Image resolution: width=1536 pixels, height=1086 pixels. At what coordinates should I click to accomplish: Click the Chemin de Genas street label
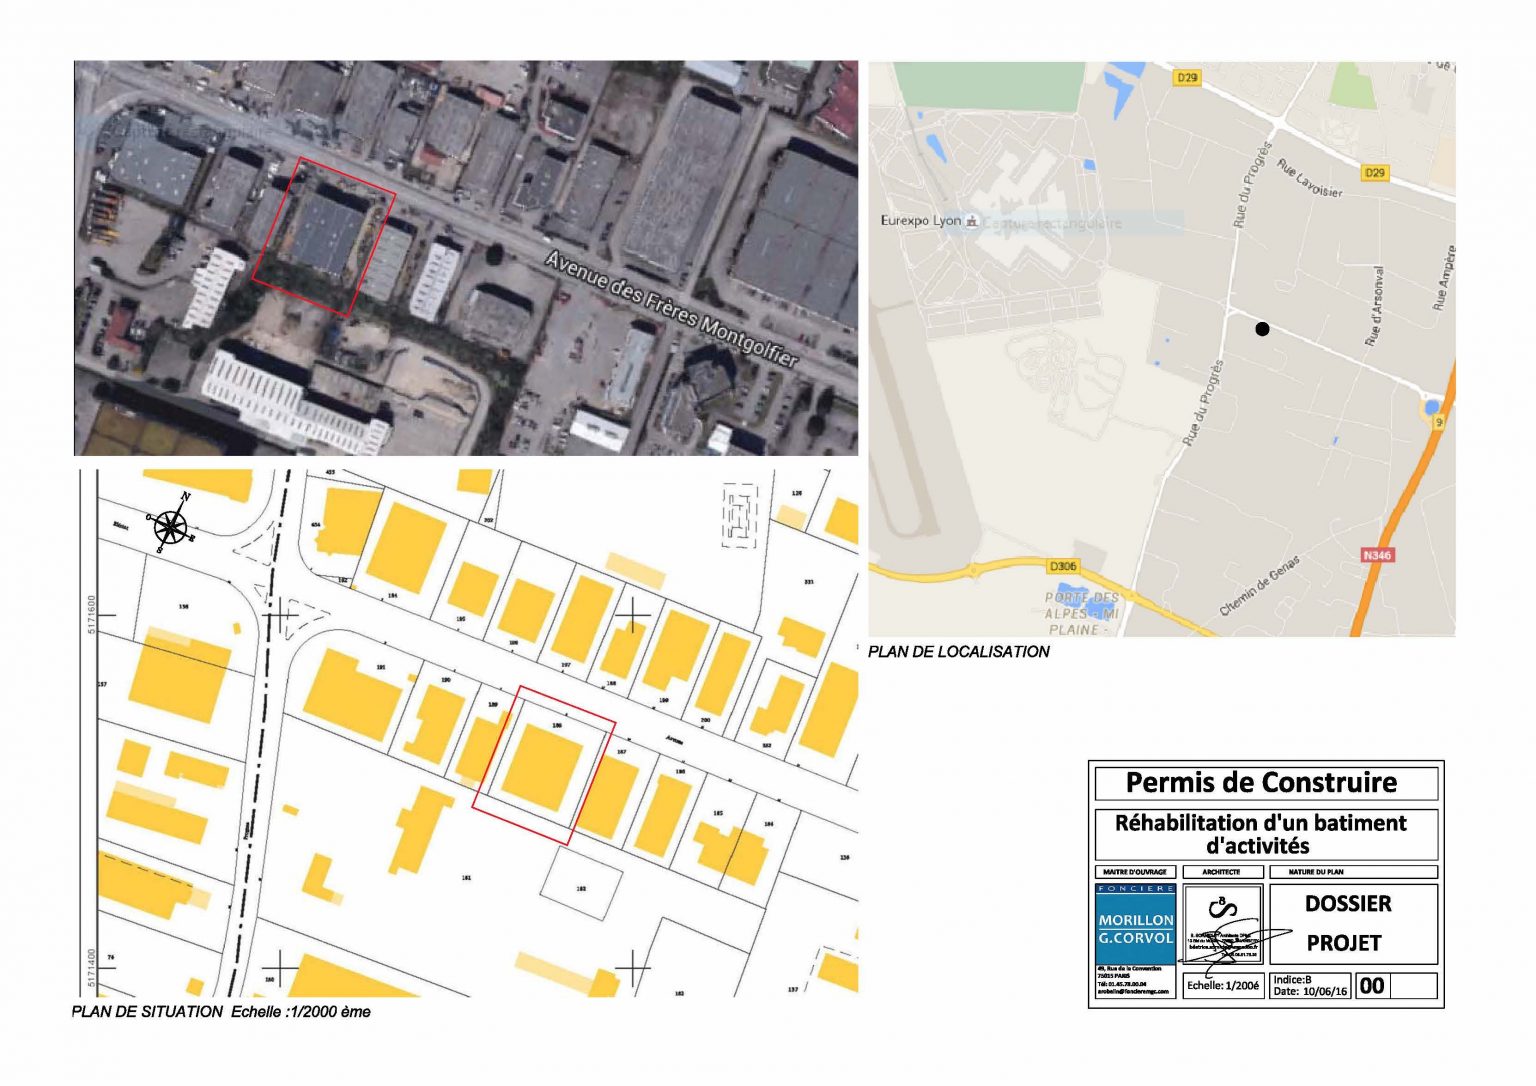tap(1259, 586)
